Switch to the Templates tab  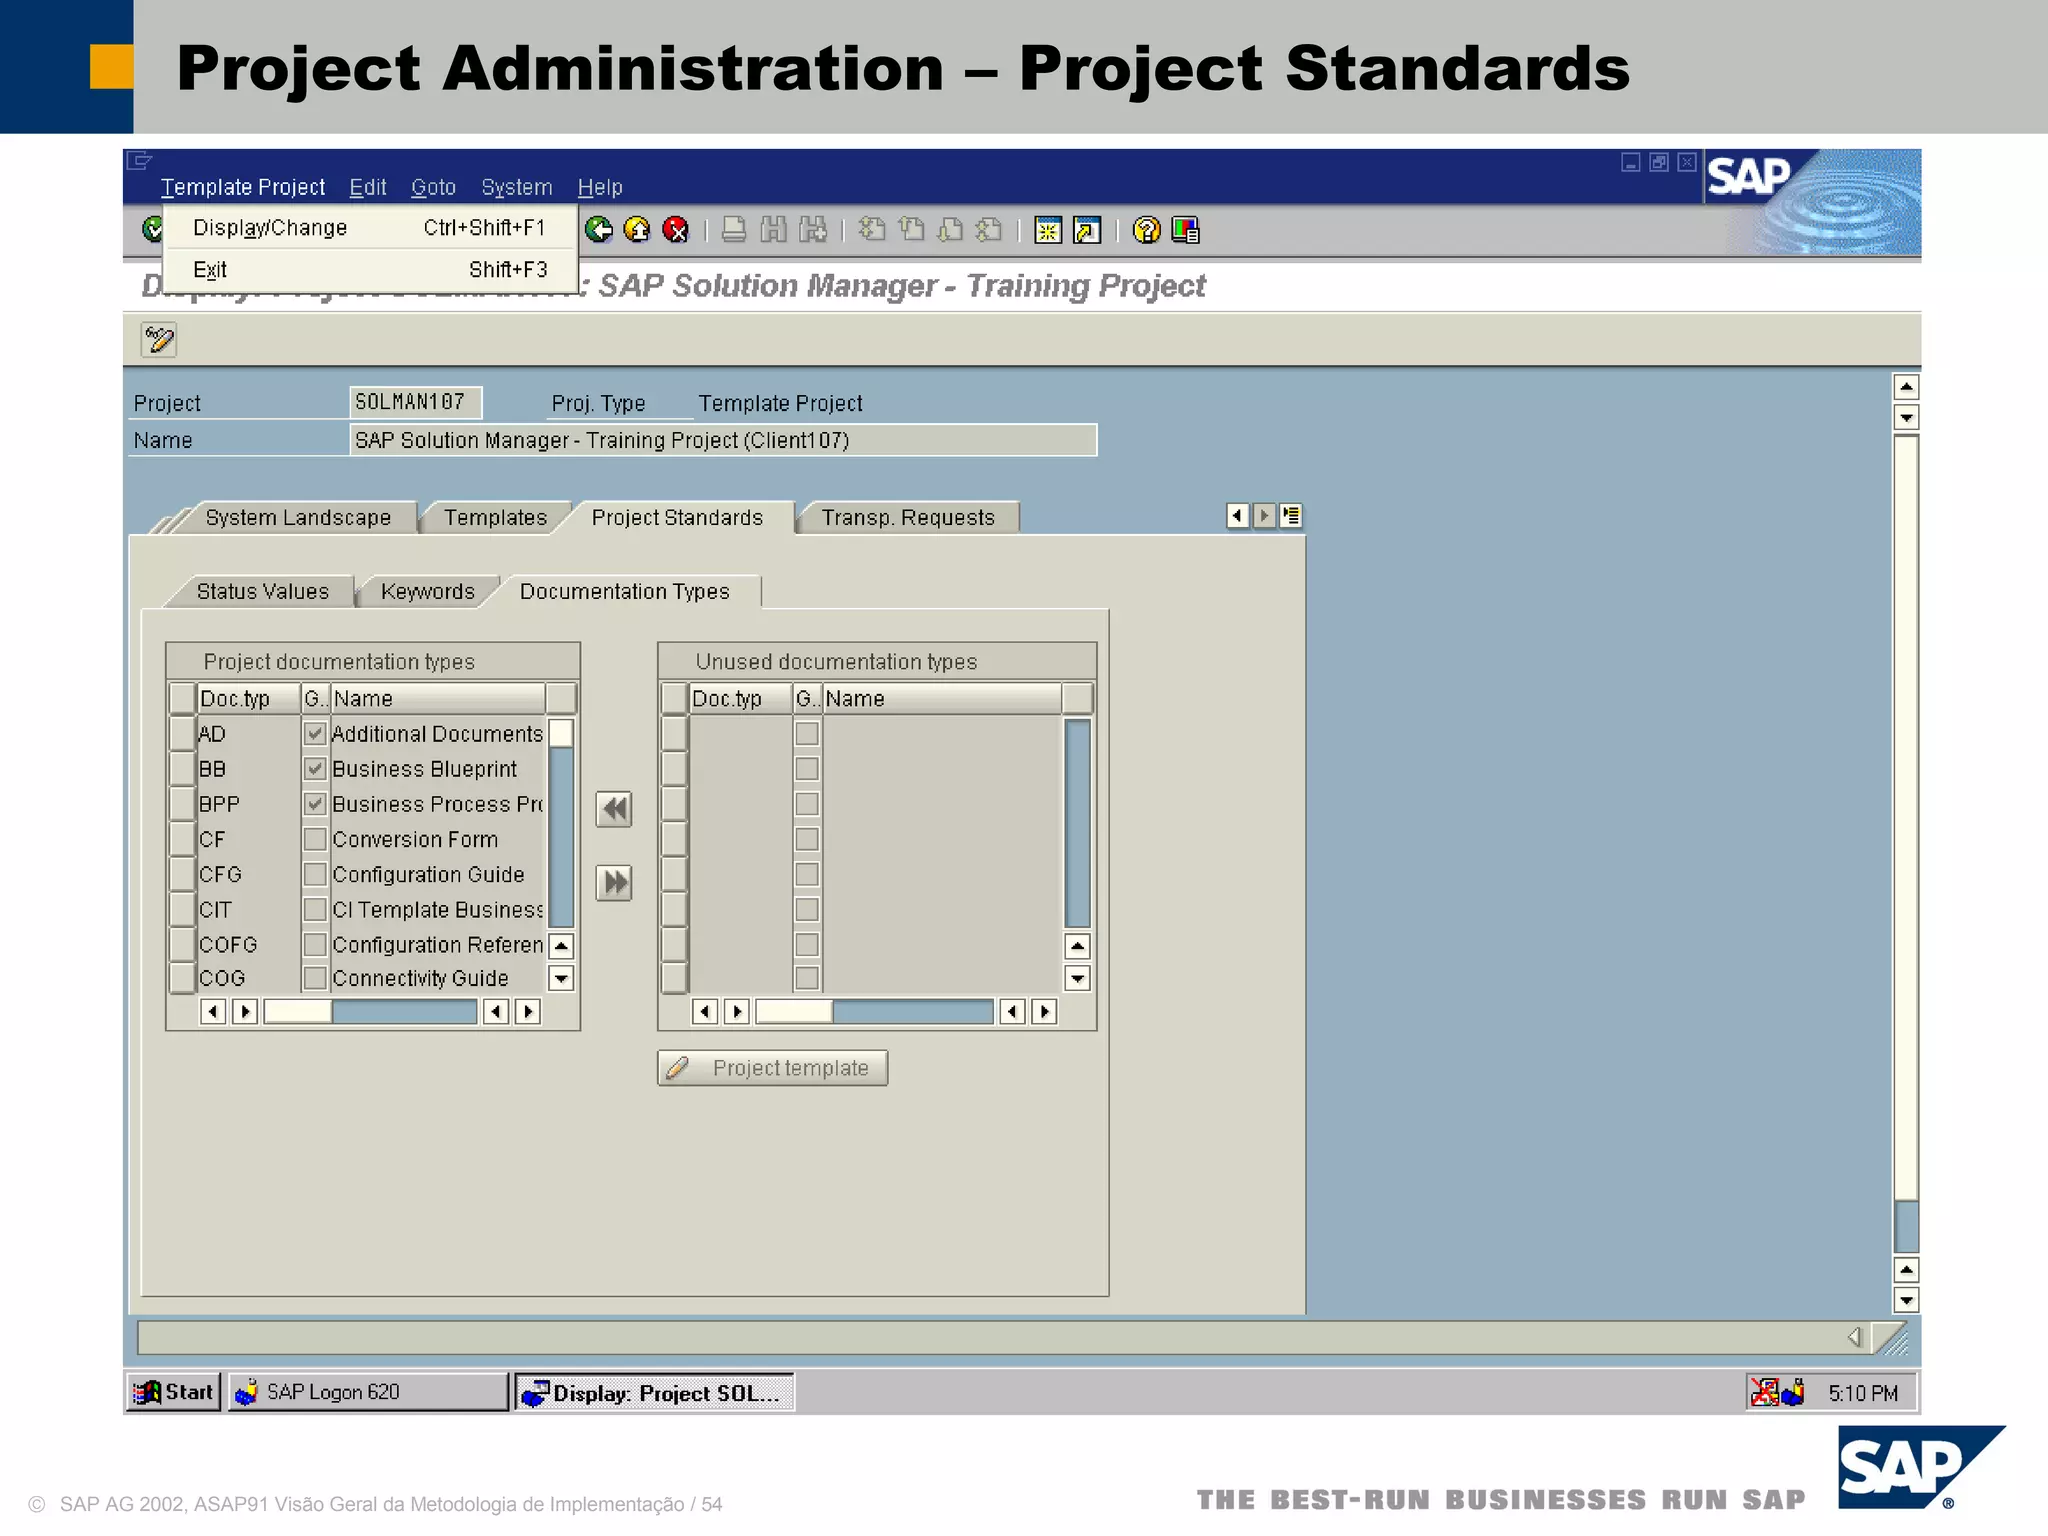click(496, 517)
